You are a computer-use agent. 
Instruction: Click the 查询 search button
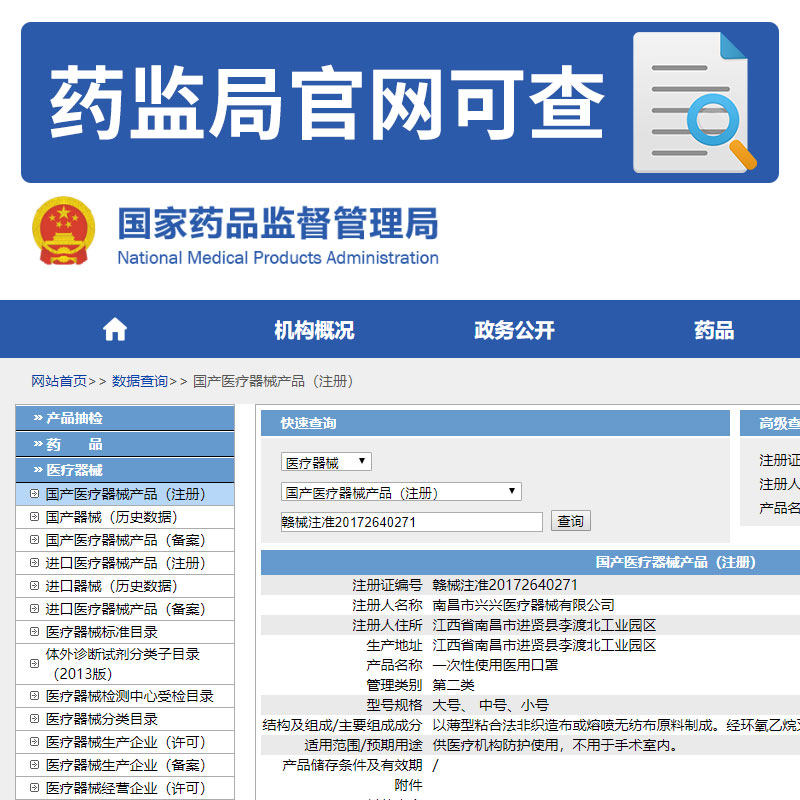click(570, 521)
